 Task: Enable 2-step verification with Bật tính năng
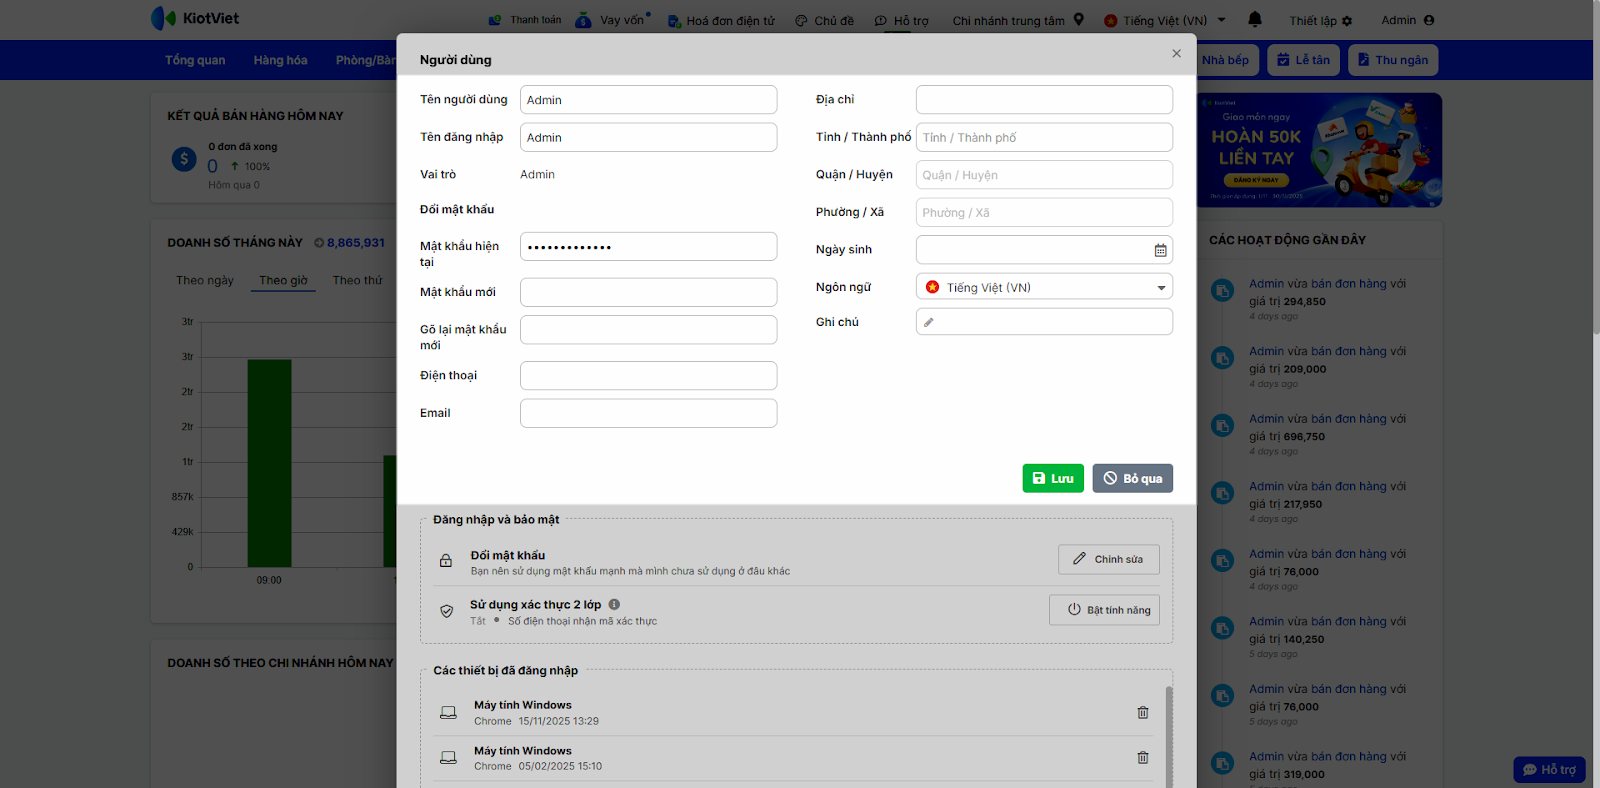(x=1104, y=610)
